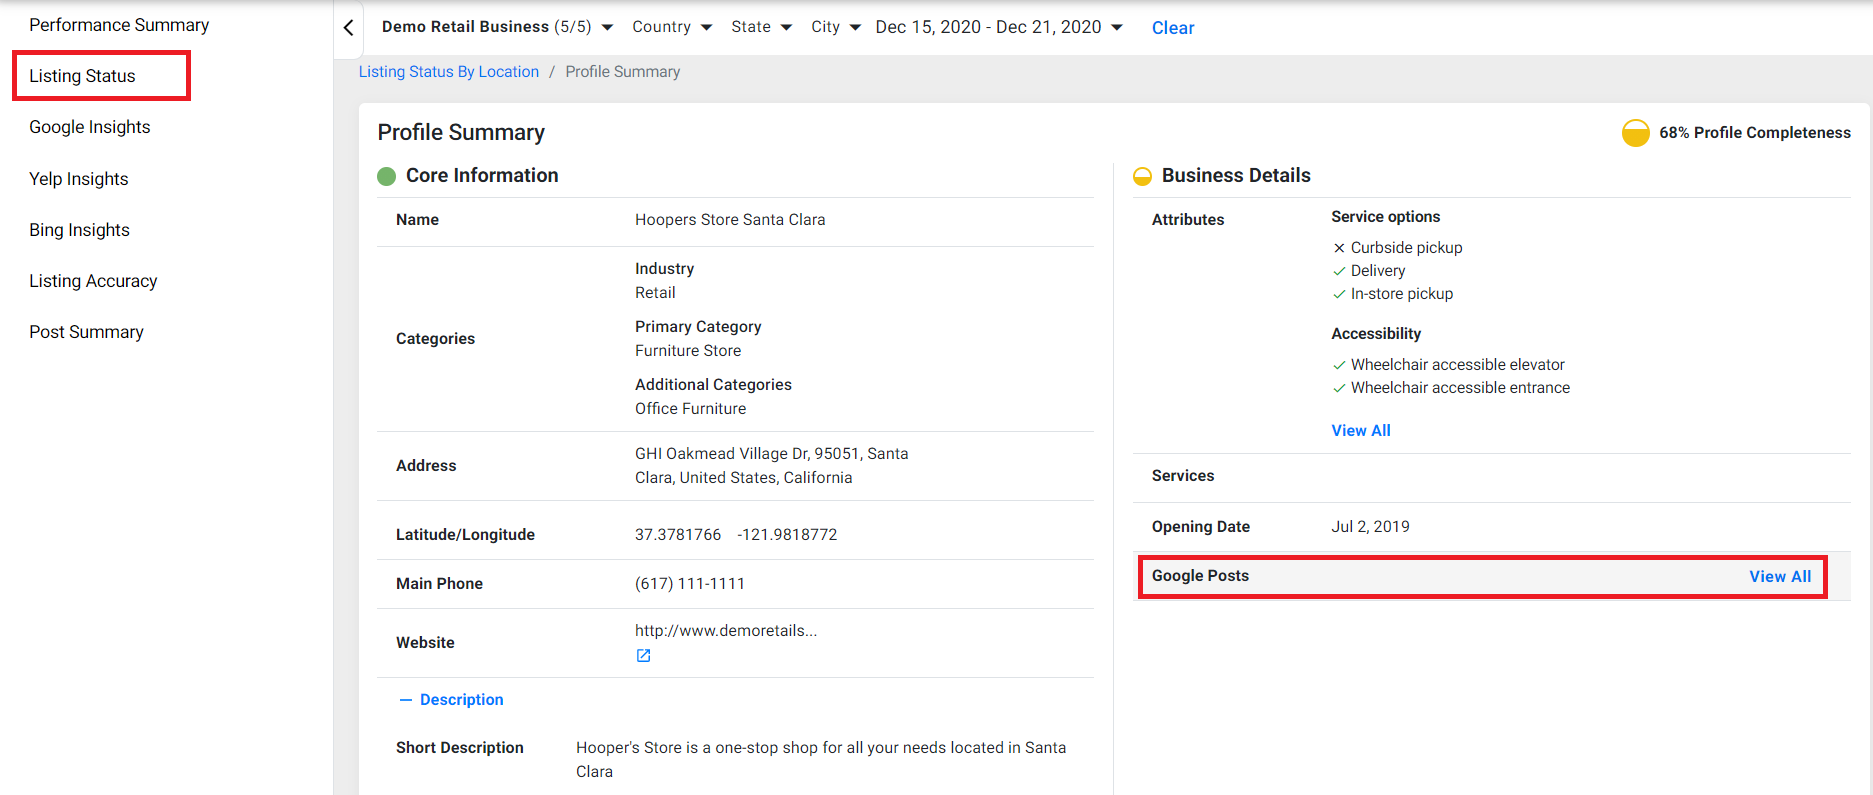
Task: Go to Google Insights
Action: coord(90,127)
